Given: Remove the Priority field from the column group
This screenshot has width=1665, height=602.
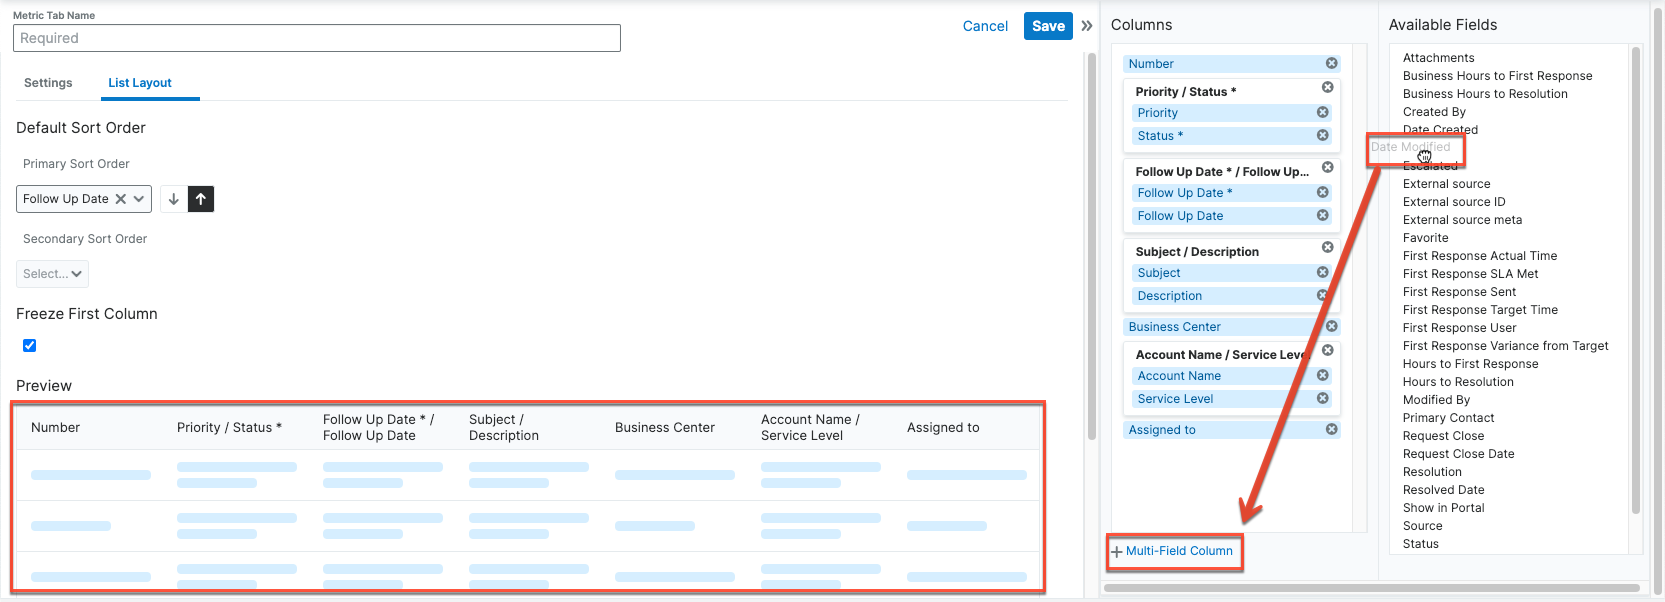Looking at the screenshot, I should pyautogui.click(x=1322, y=113).
